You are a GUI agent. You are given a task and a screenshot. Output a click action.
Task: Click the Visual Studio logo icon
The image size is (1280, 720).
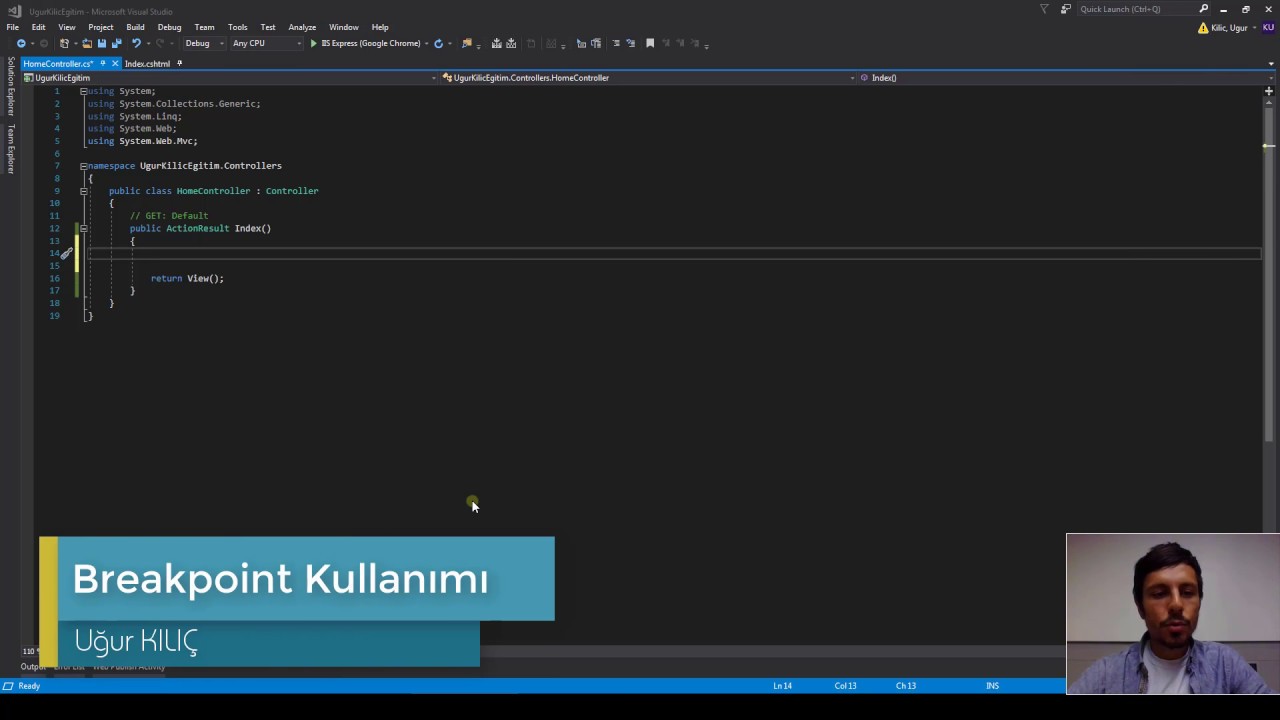pos(14,11)
